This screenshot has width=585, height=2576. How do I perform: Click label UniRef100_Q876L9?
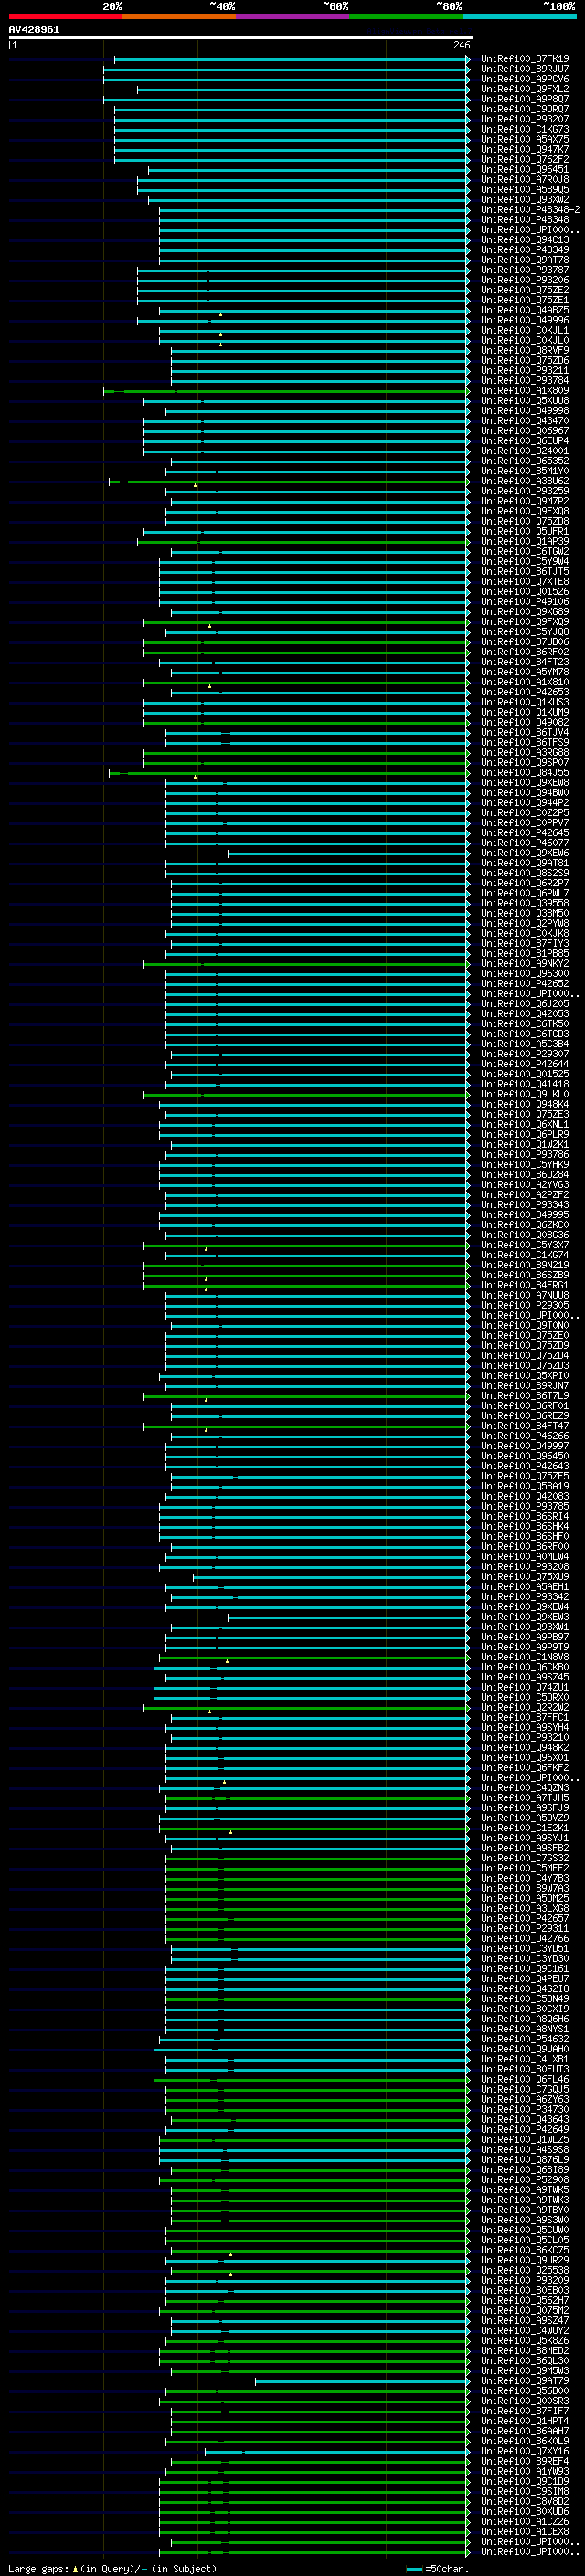click(x=525, y=2159)
